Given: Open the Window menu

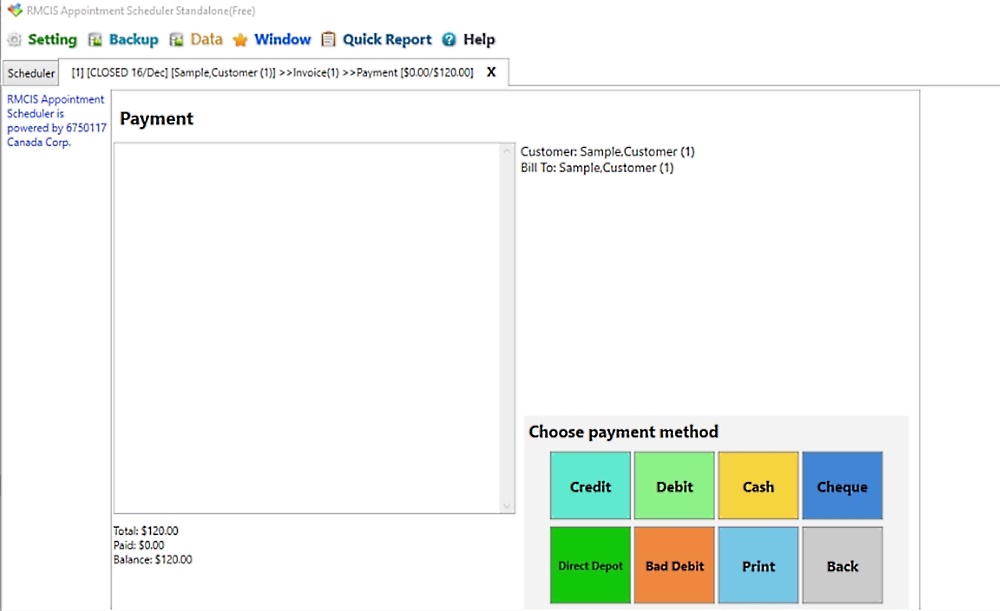Looking at the screenshot, I should coord(283,40).
